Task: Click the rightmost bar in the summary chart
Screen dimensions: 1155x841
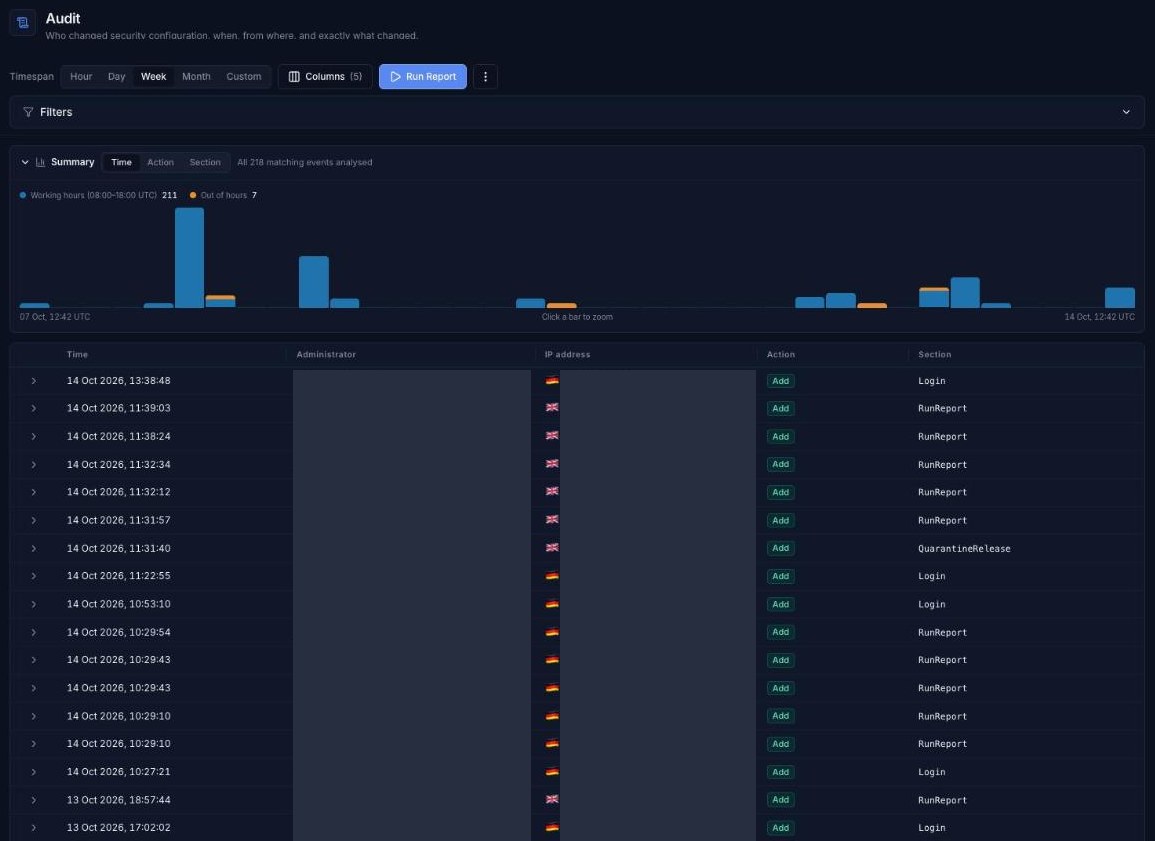Action: coord(1120,298)
